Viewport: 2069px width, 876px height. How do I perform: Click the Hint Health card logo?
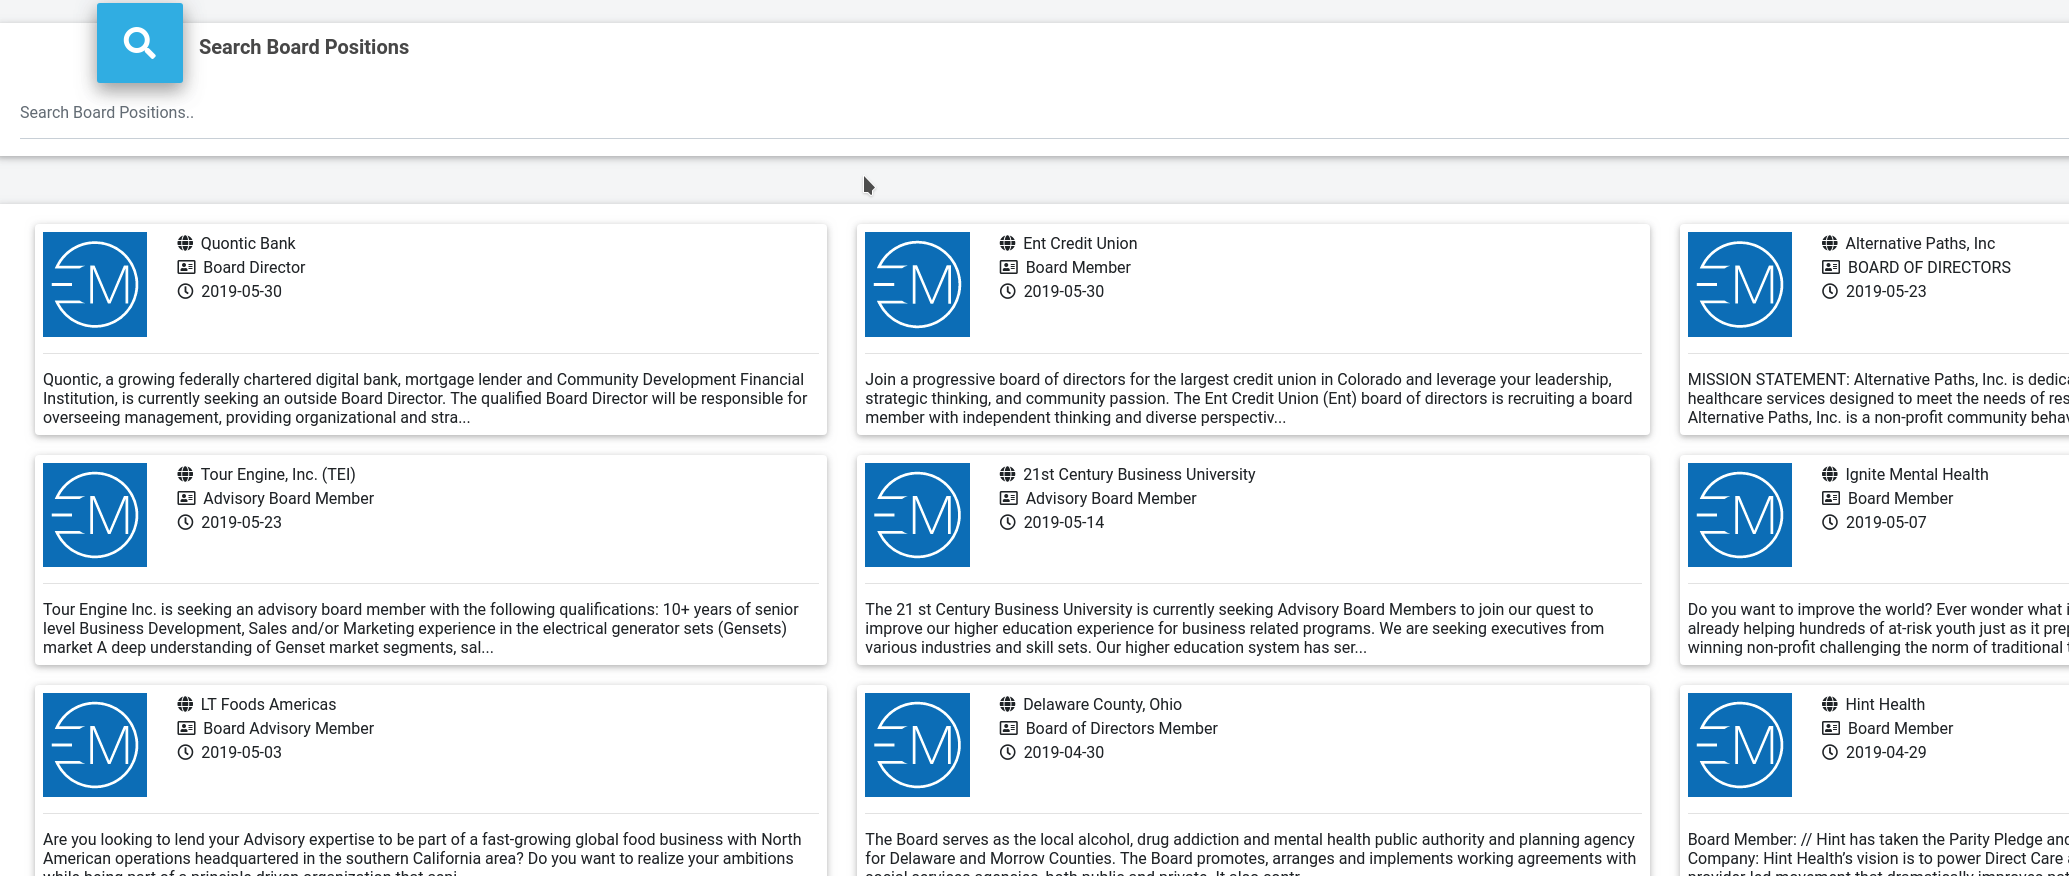click(x=1740, y=745)
